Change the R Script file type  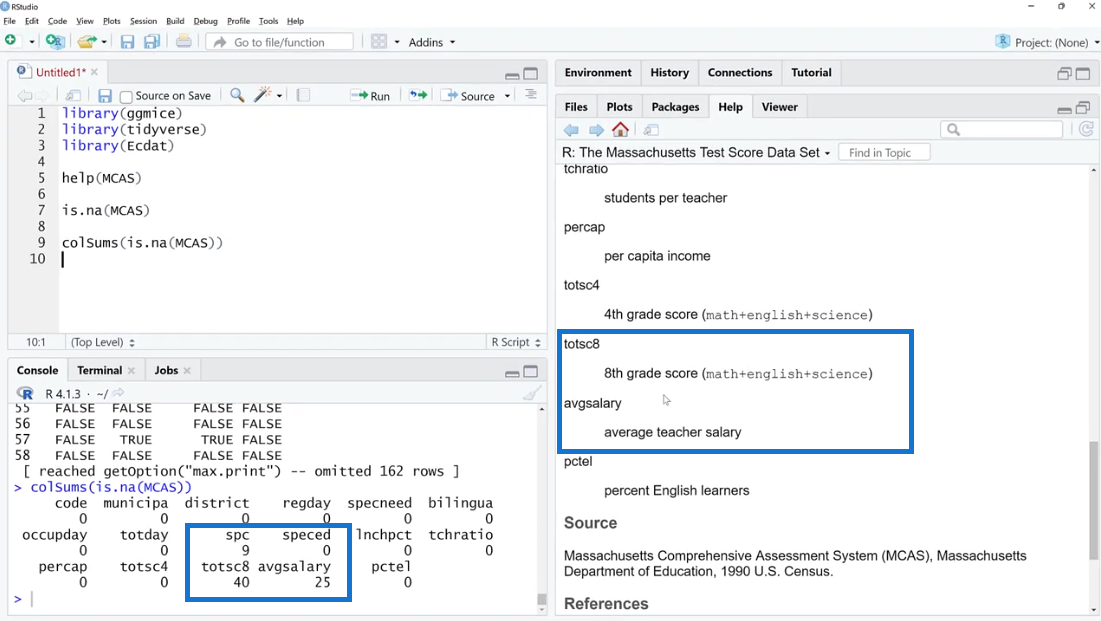coord(516,342)
